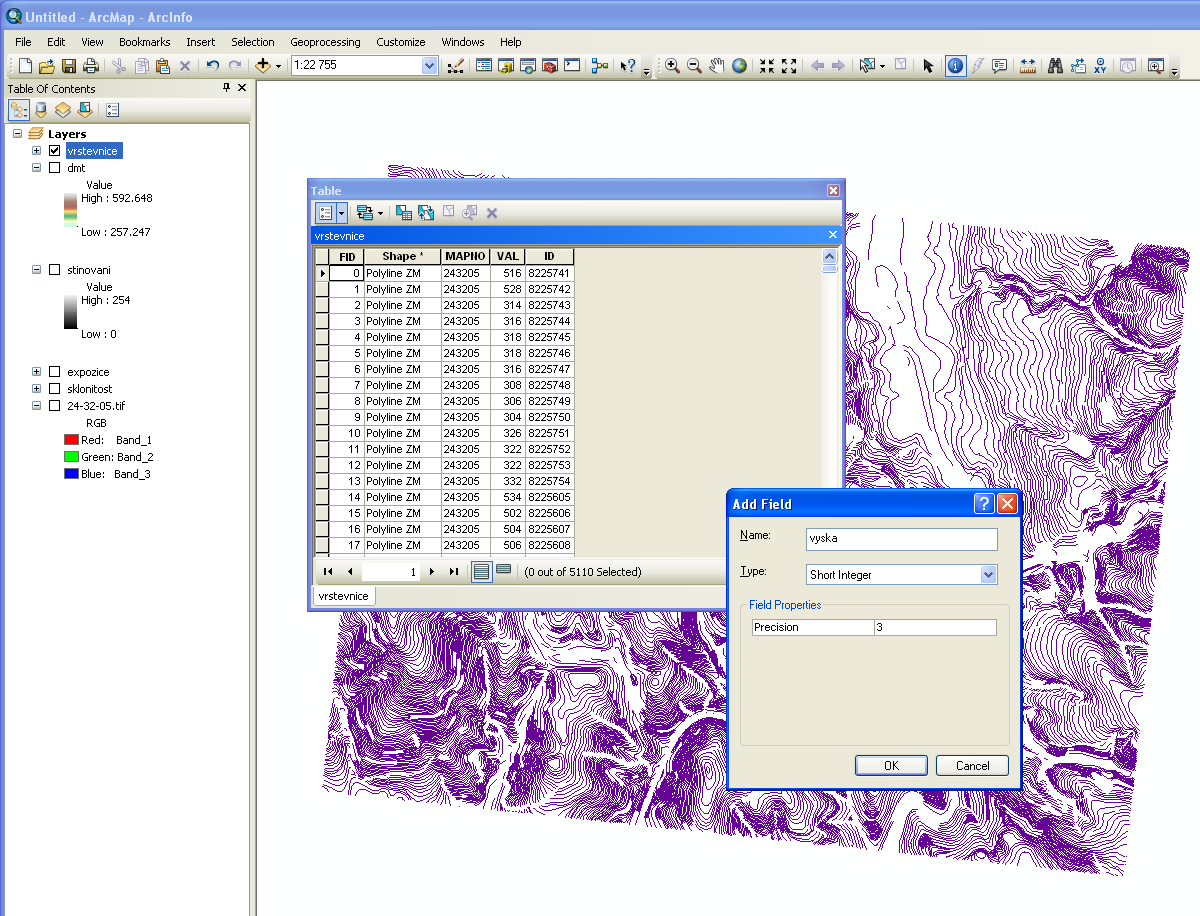Select the vrstevnice tab in Table window

click(343, 596)
